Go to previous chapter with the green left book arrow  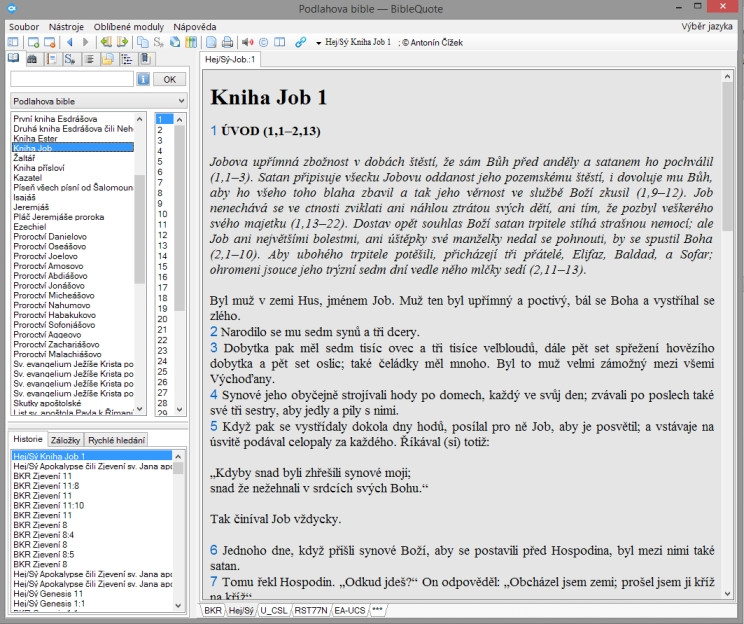106,42
